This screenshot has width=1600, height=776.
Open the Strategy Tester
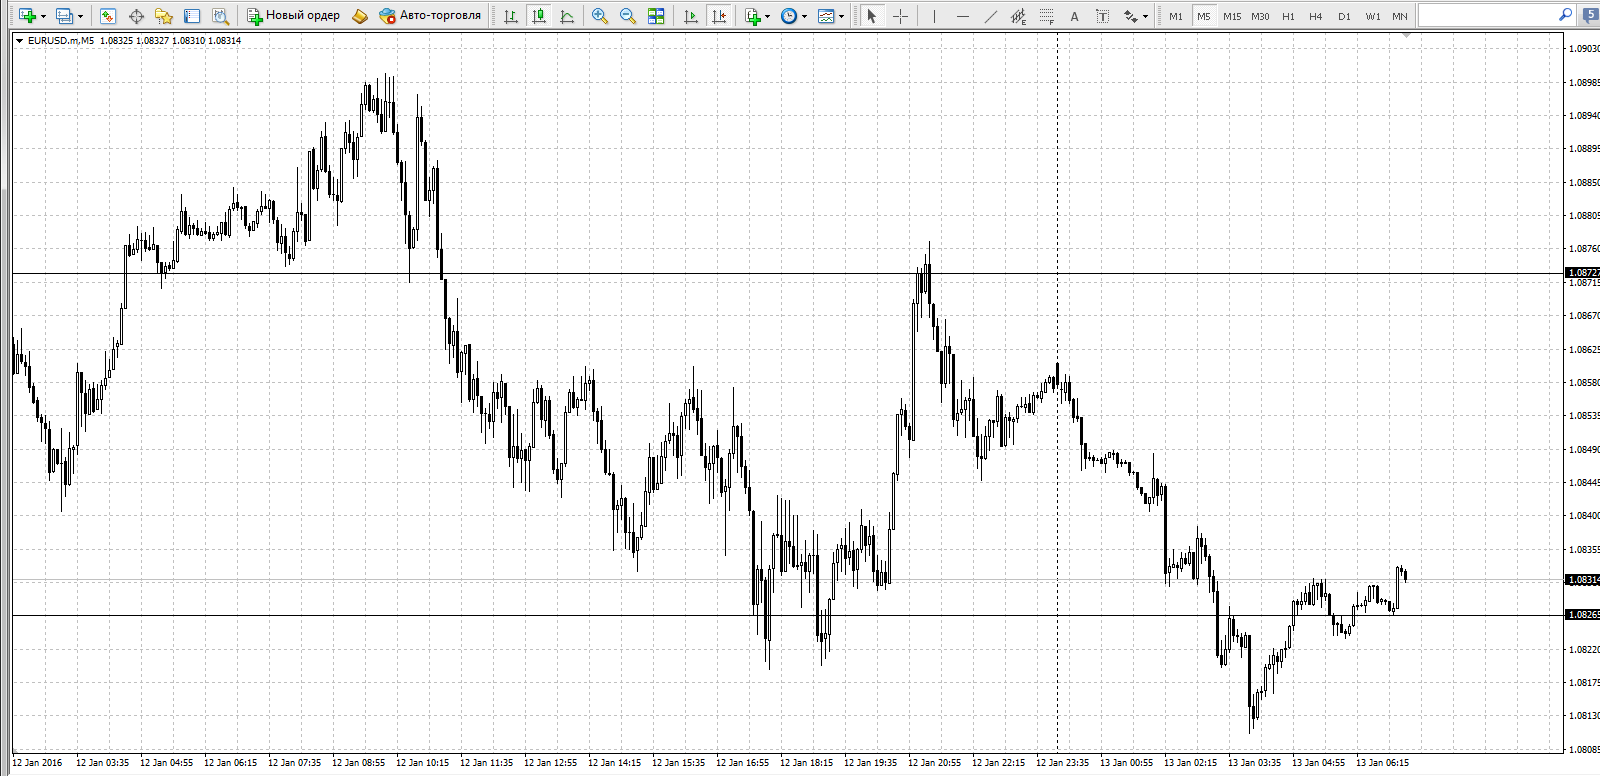click(220, 16)
